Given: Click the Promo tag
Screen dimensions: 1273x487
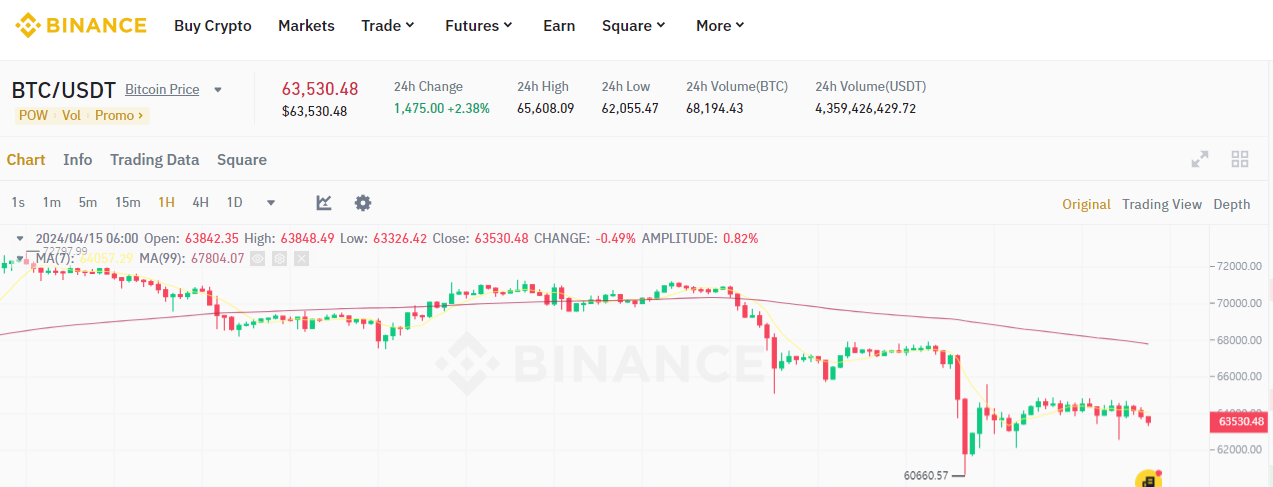Looking at the screenshot, I should pos(119,115).
